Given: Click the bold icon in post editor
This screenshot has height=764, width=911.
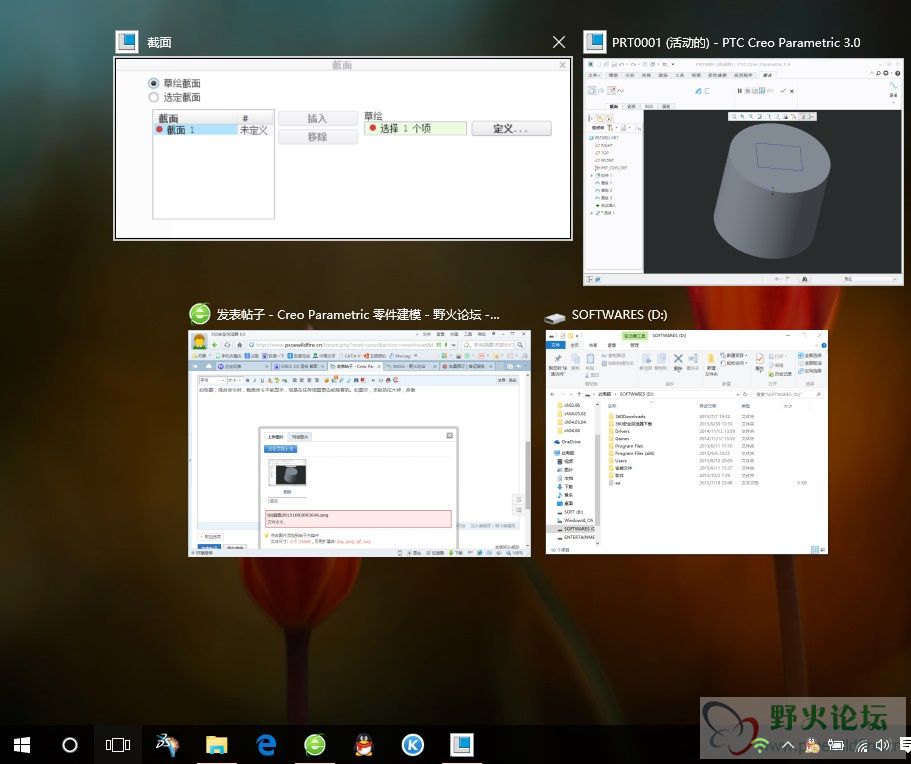Looking at the screenshot, I should coord(248,380).
